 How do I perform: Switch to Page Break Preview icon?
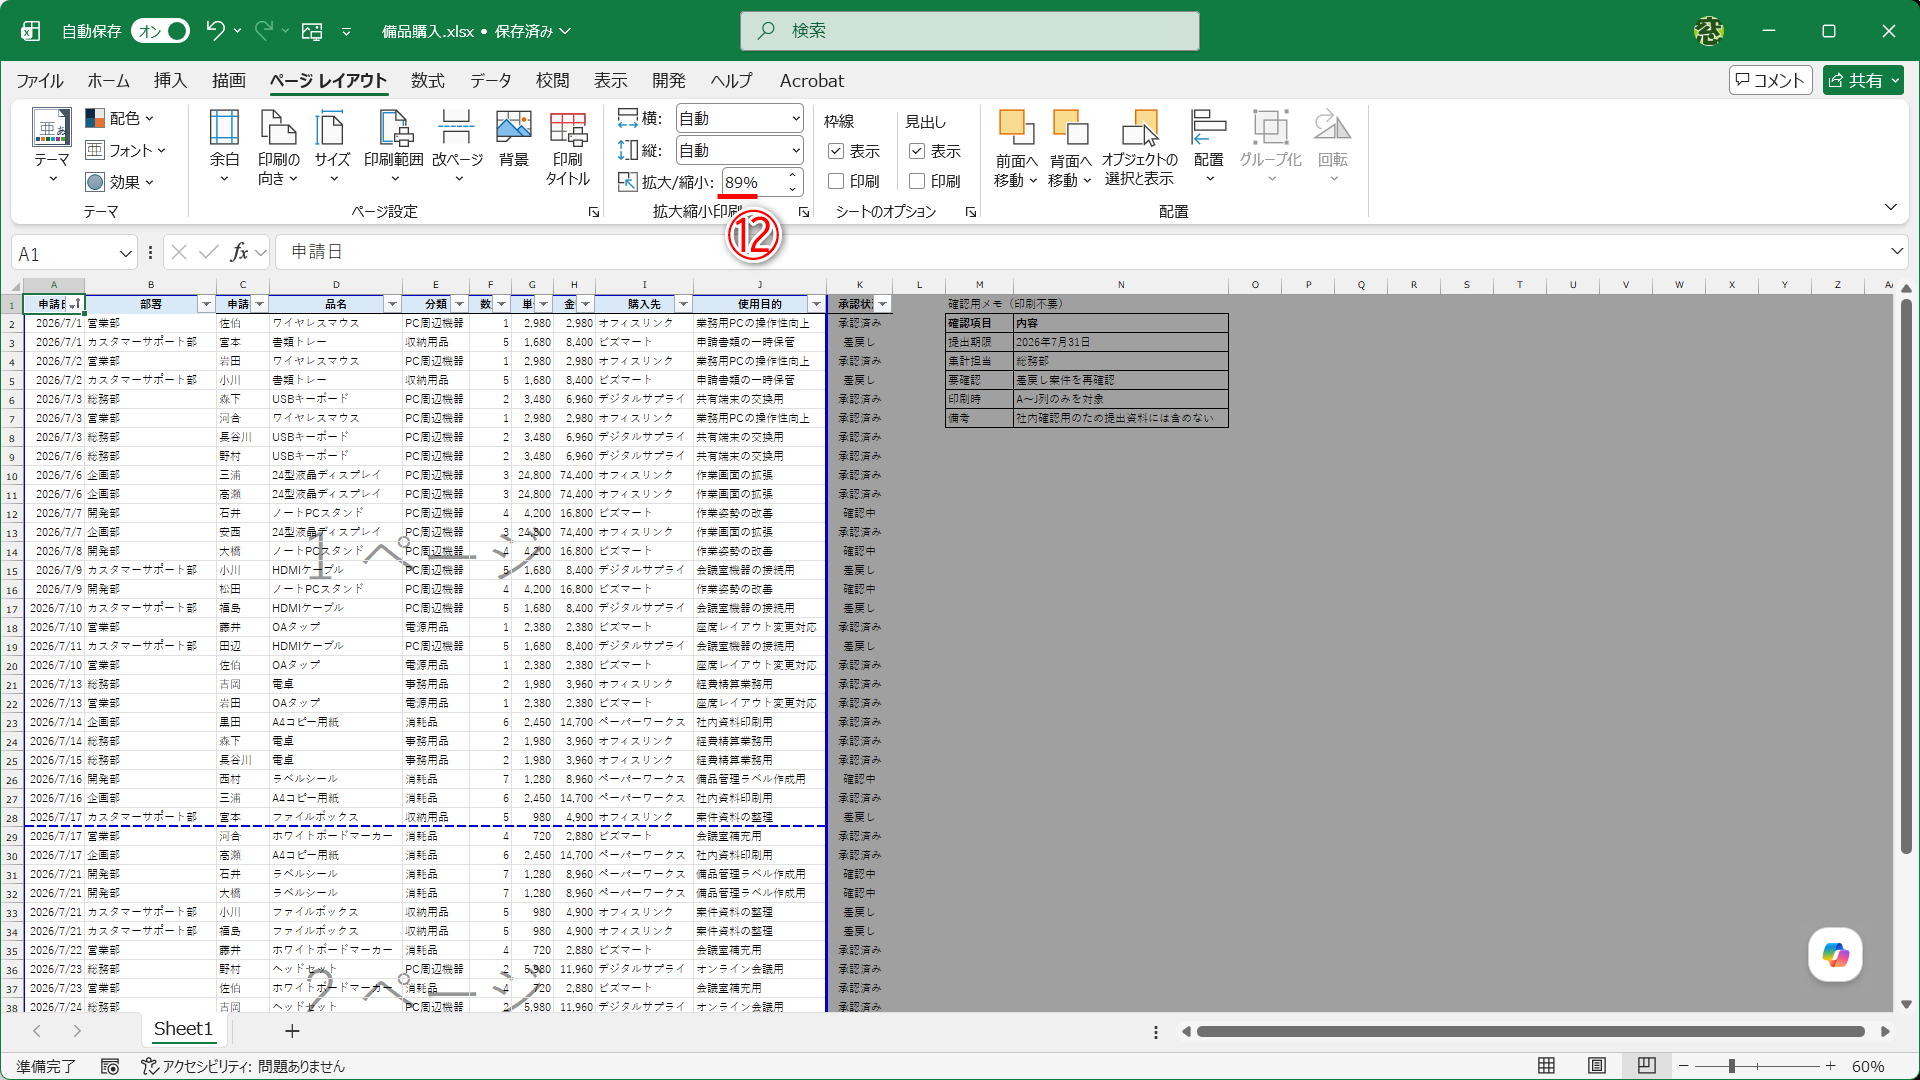tap(1647, 1066)
